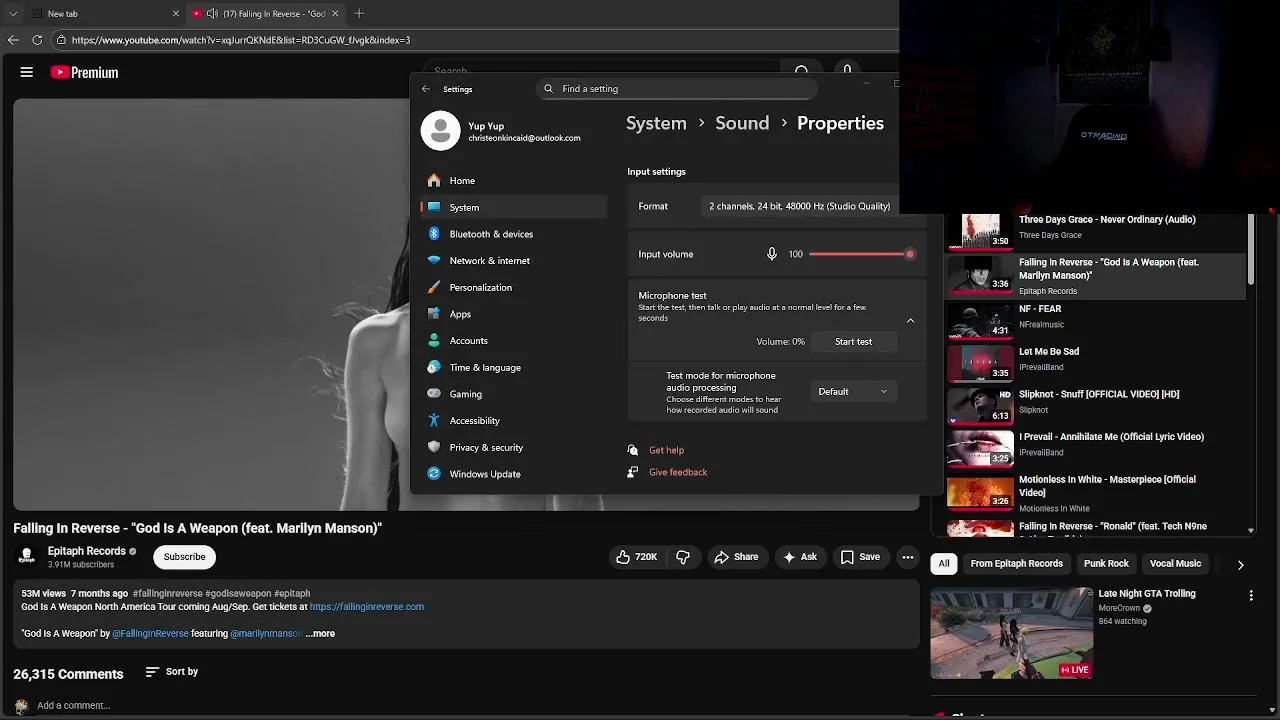Select the Punk Rock chip
This screenshot has height=720, width=1280.
coord(1106,564)
